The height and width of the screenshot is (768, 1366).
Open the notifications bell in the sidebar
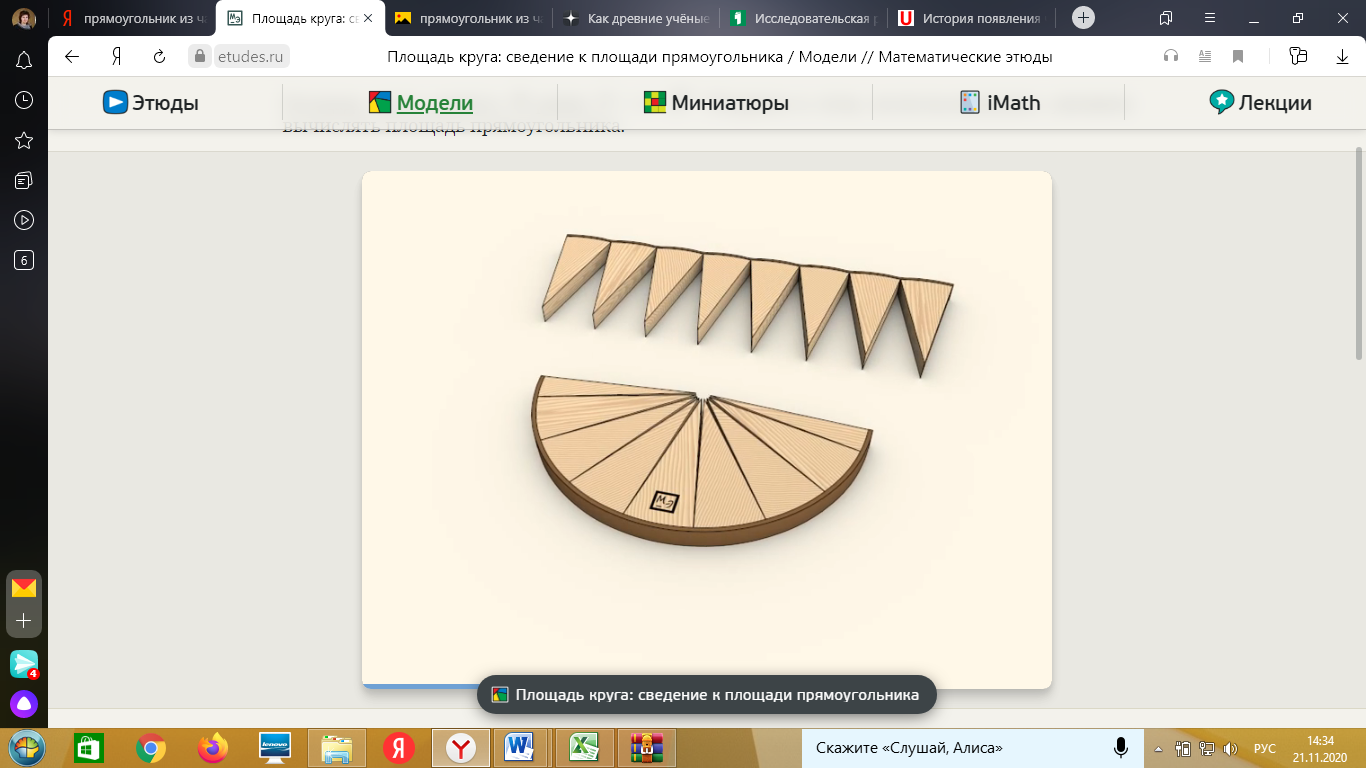click(x=24, y=61)
